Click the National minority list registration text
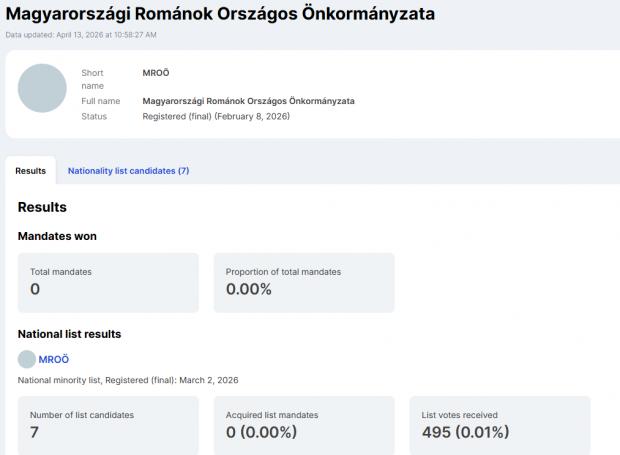This screenshot has width=620, height=455. [128, 380]
